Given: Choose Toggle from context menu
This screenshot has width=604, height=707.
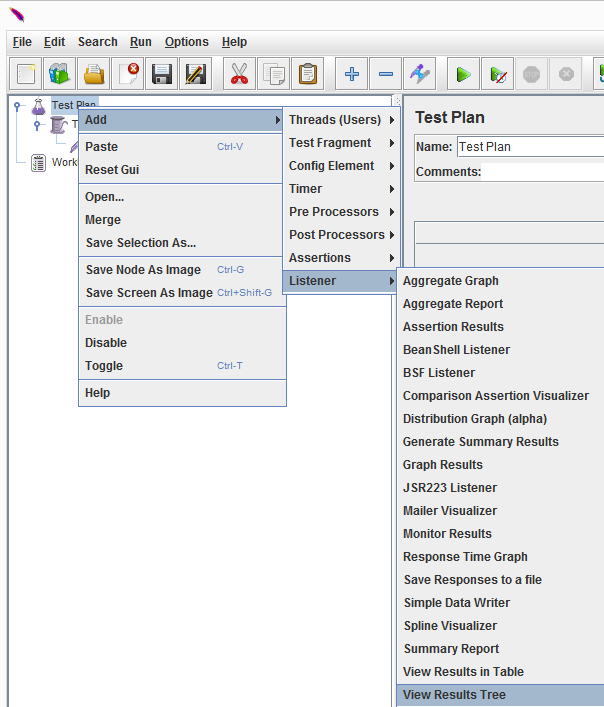Looking at the screenshot, I should [x=182, y=366].
